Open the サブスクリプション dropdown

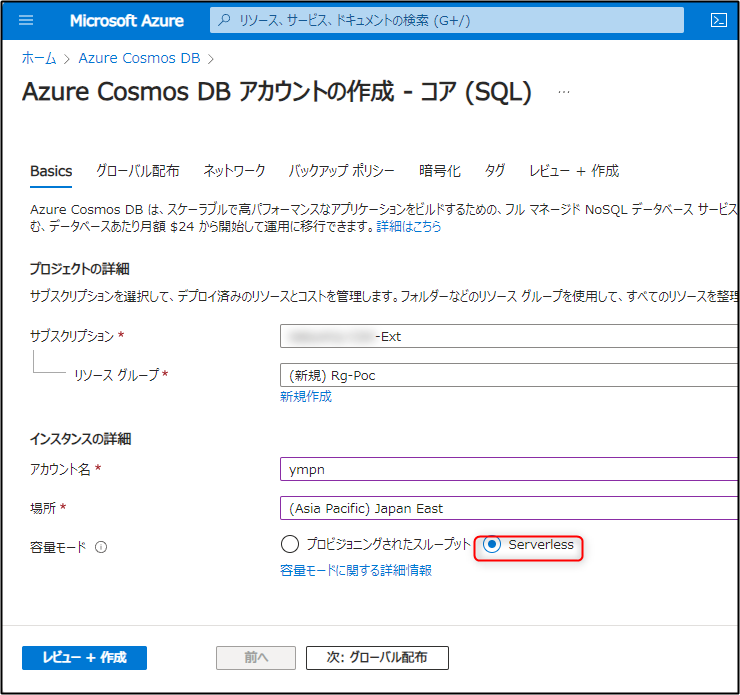(510, 336)
